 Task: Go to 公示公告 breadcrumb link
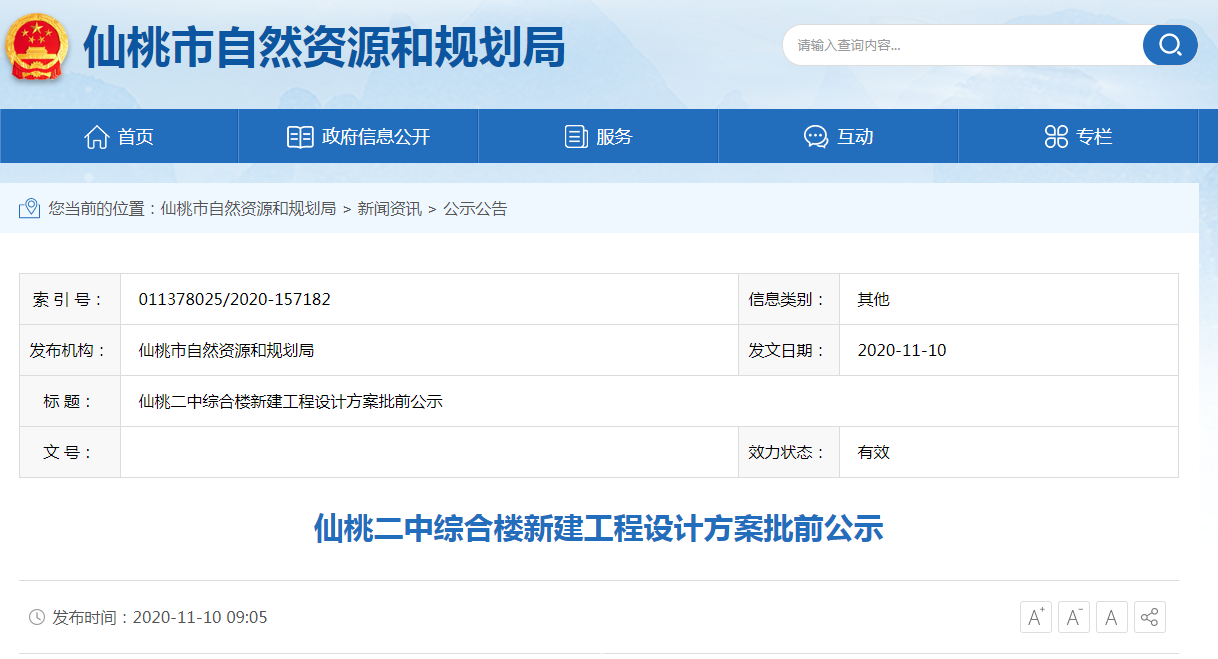475,209
